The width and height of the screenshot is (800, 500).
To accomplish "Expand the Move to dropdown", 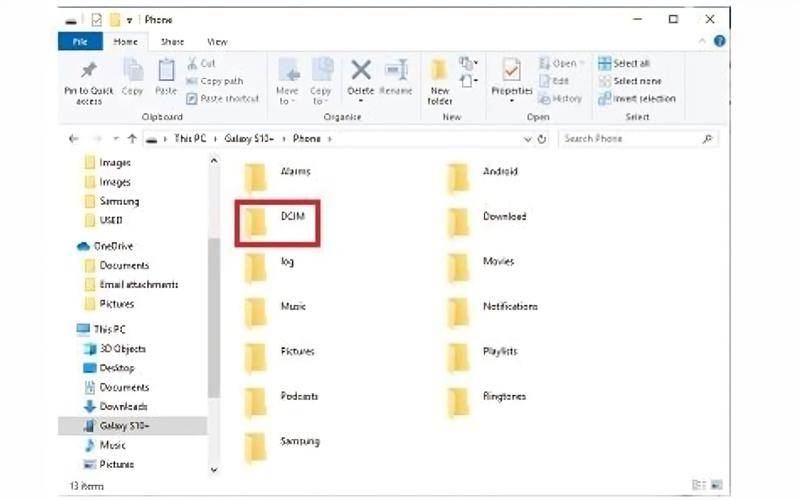I will (x=288, y=98).
